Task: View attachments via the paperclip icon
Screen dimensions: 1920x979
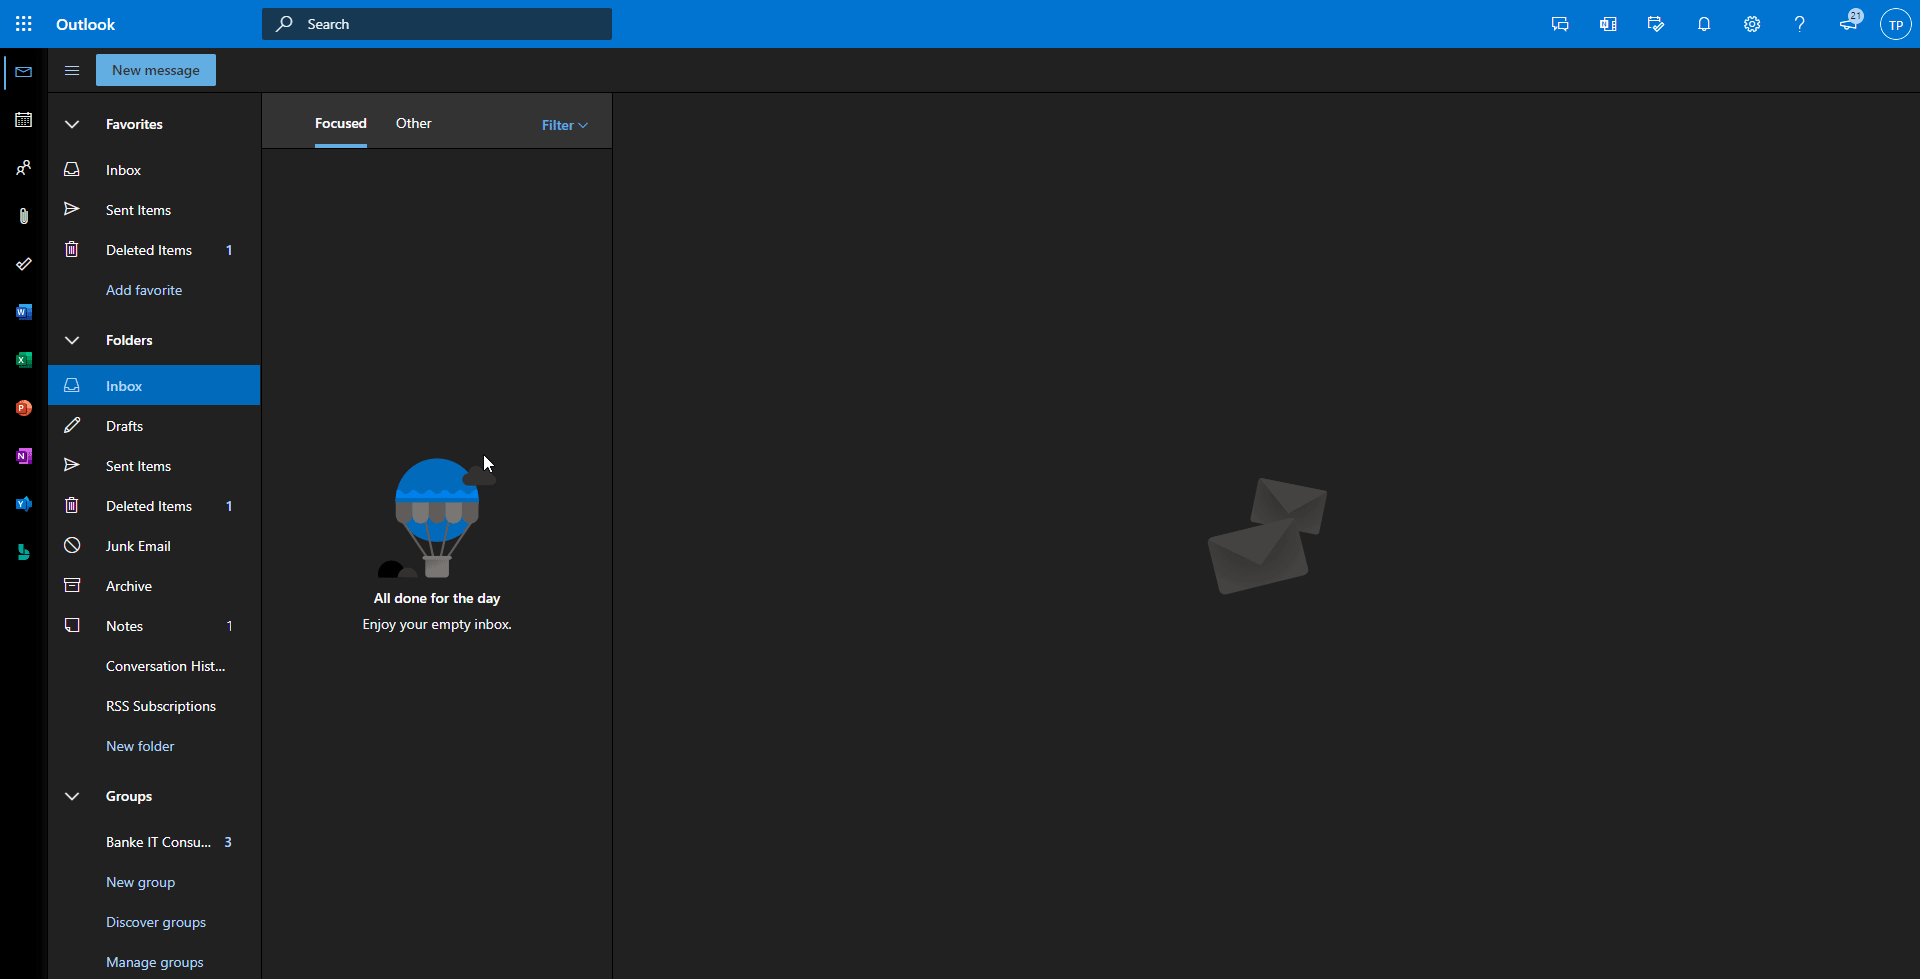Action: tap(23, 215)
